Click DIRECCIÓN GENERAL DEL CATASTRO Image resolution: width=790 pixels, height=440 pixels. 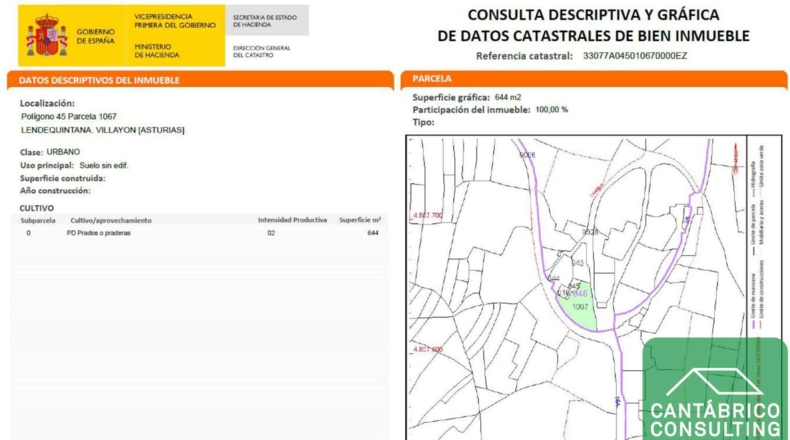[x=261, y=51]
